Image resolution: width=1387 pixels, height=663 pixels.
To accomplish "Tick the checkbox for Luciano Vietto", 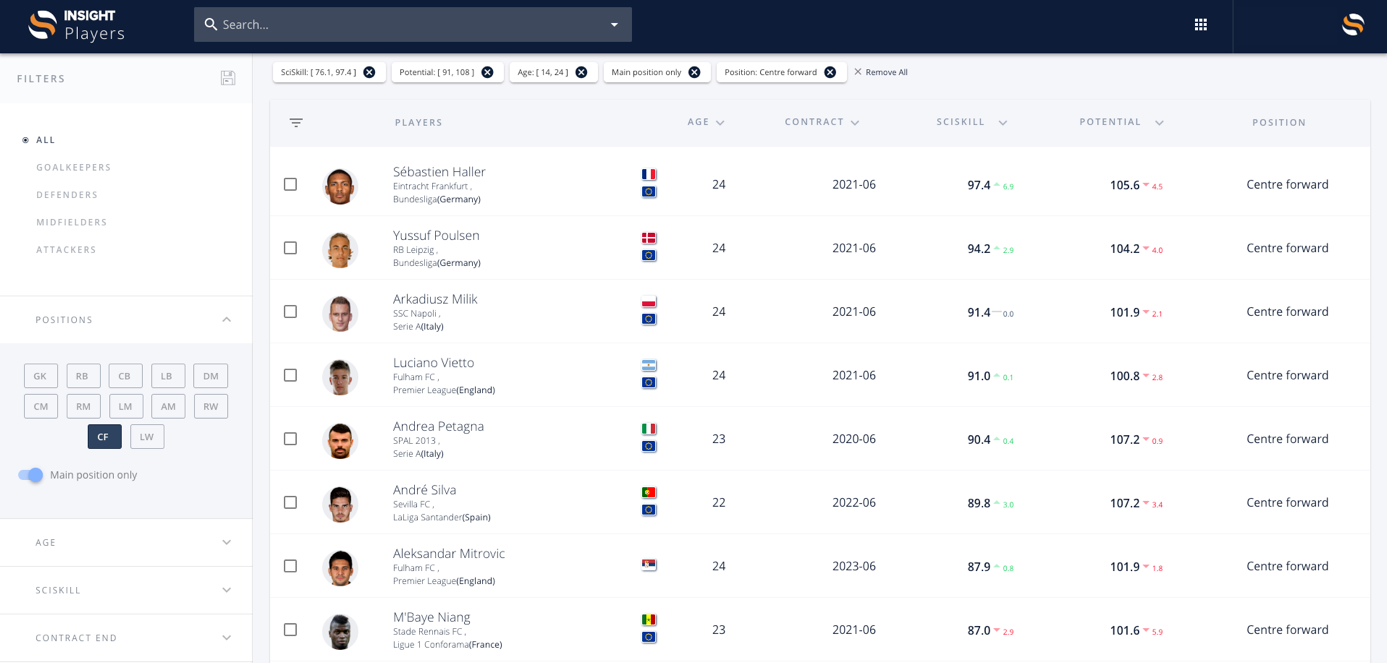I will coord(290,375).
